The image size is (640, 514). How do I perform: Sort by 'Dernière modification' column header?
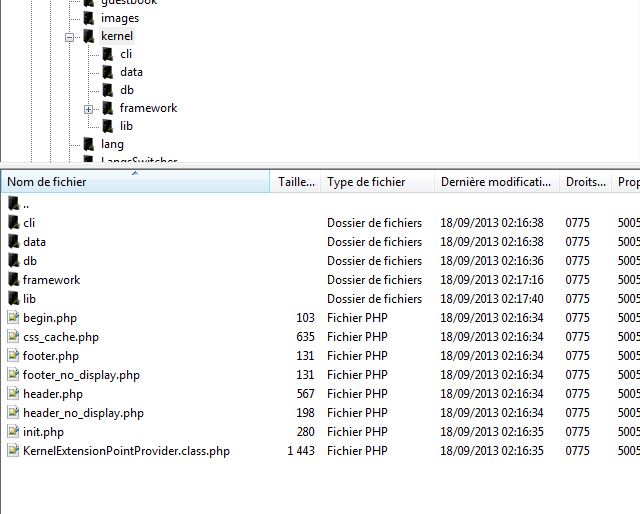tap(495, 182)
